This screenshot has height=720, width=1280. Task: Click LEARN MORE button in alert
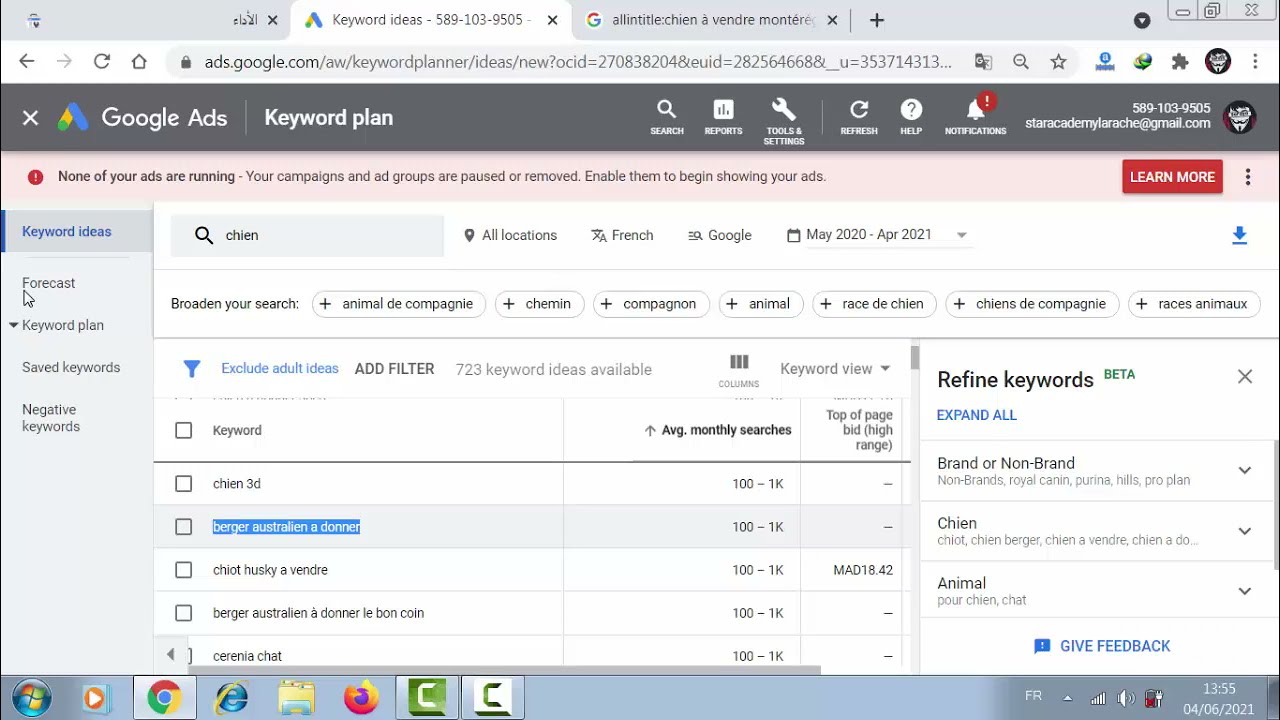coord(1172,177)
